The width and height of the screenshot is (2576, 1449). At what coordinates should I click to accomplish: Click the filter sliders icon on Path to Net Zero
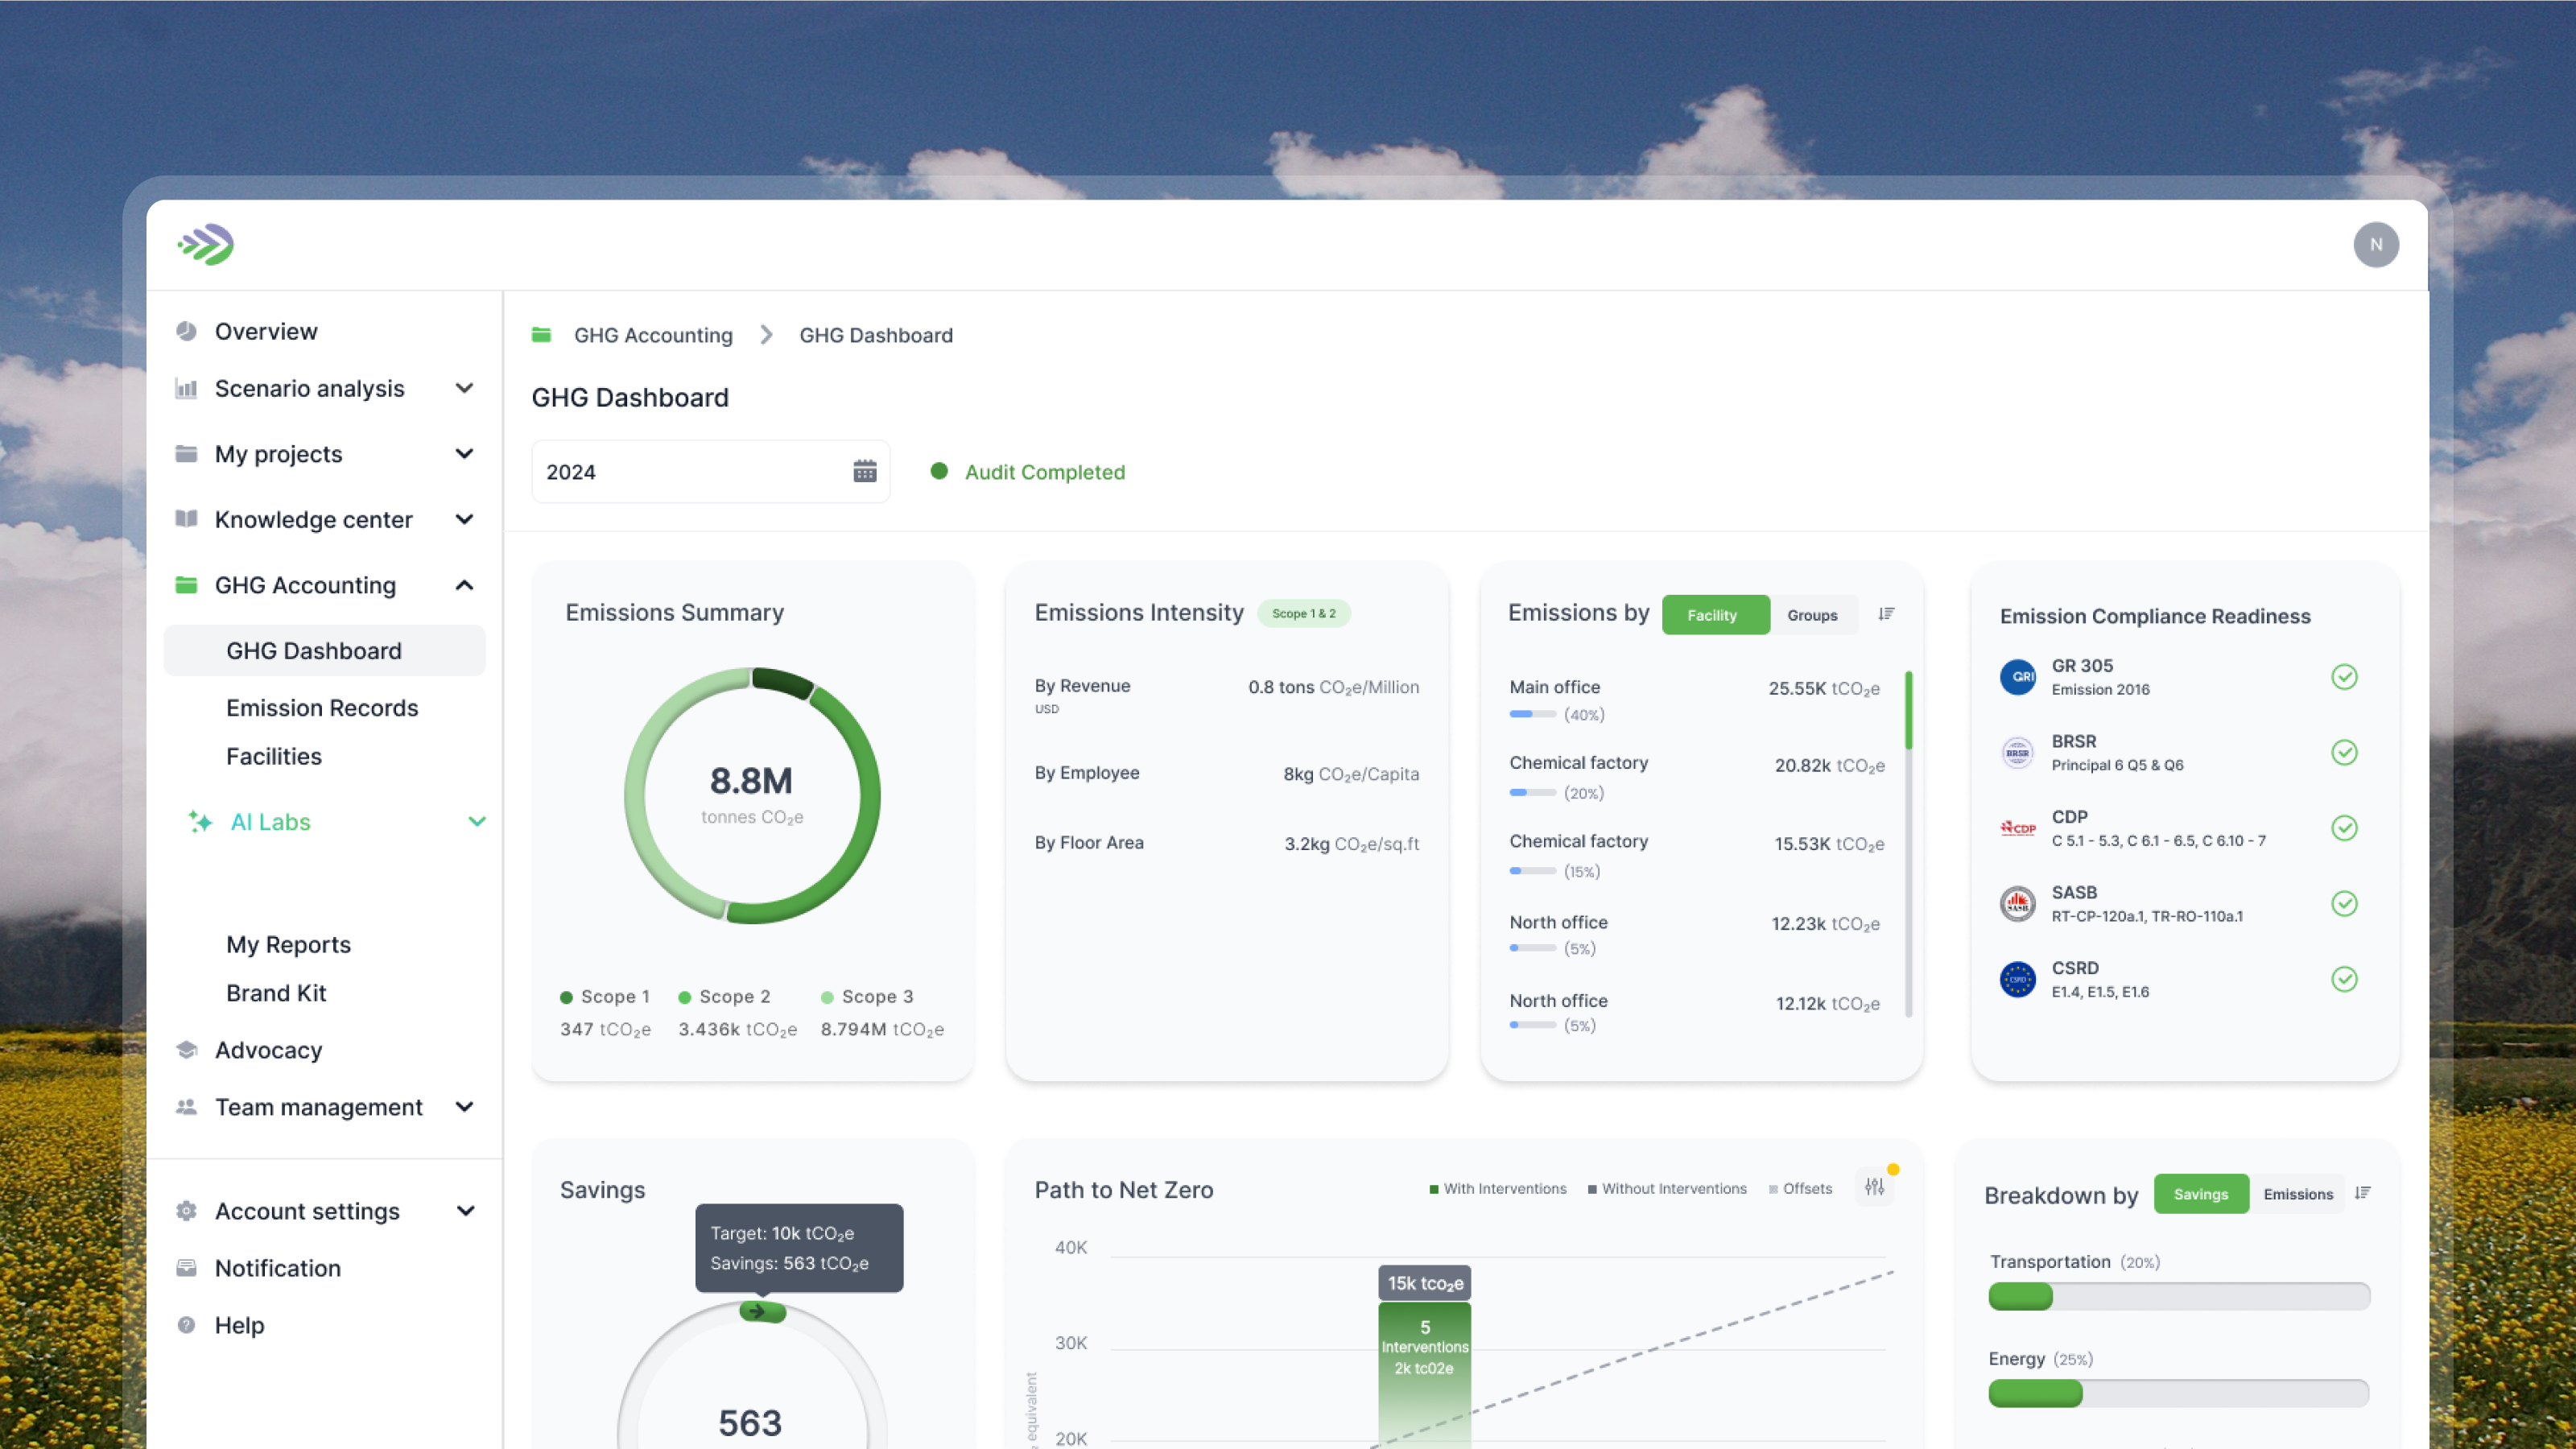coord(1875,1188)
